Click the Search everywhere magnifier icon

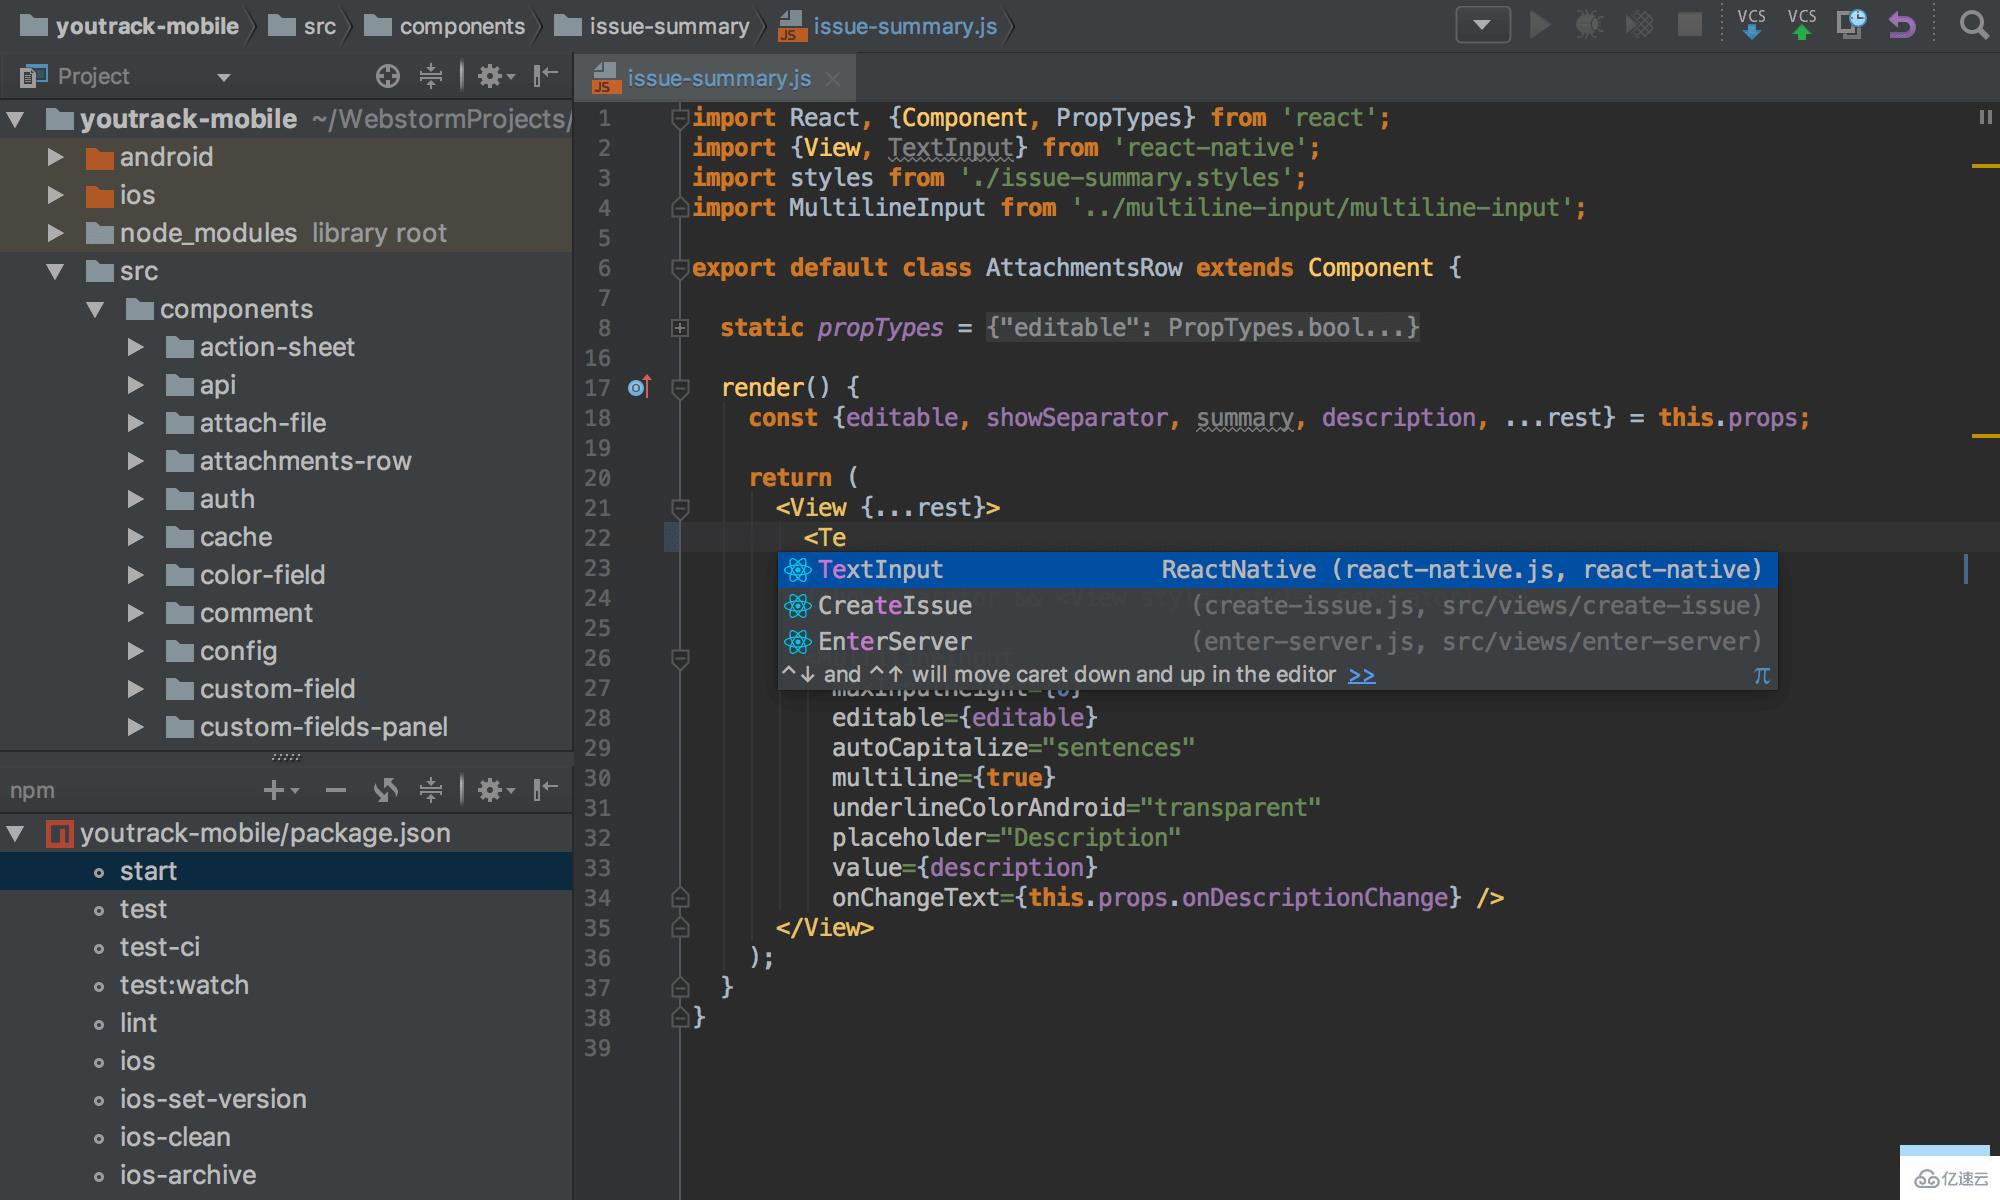tap(1974, 26)
